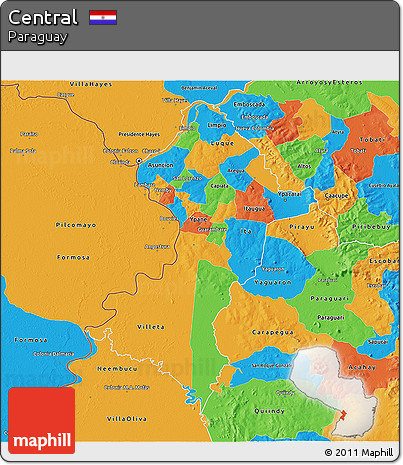Click the 'Central' map title
Viewport: 403px width, 465px height.
(x=43, y=17)
